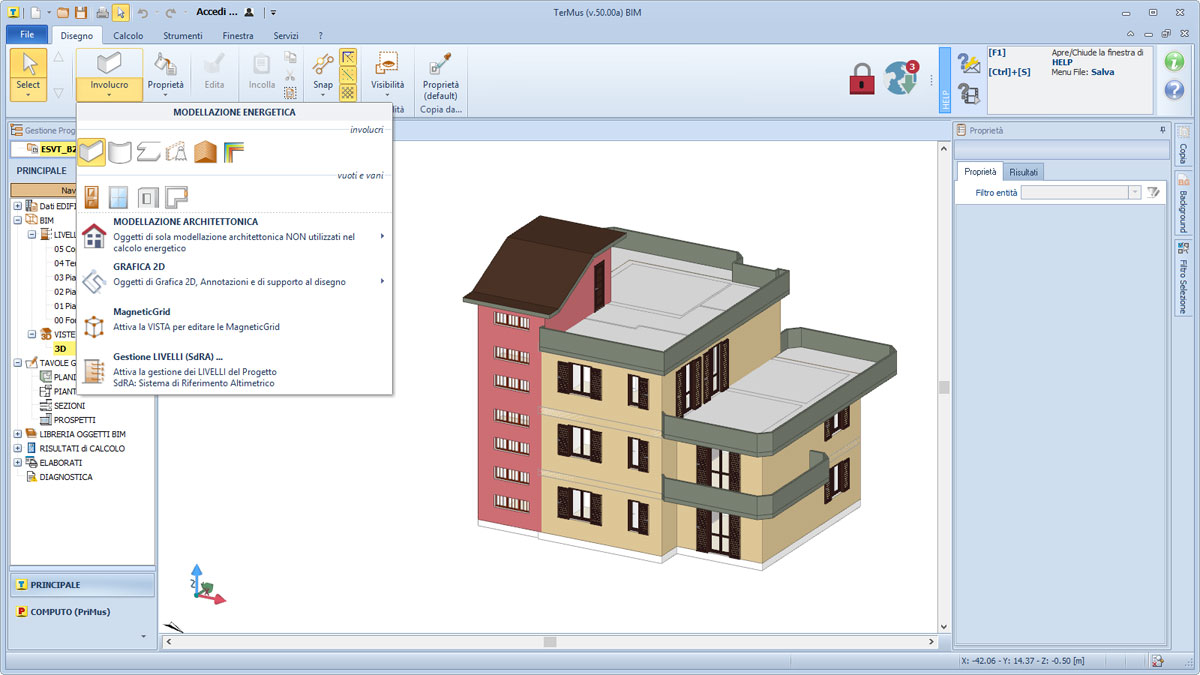This screenshot has height=675, width=1200.
Task: Click the horizontal scrollbar thumb below viewport
Action: tap(549, 641)
